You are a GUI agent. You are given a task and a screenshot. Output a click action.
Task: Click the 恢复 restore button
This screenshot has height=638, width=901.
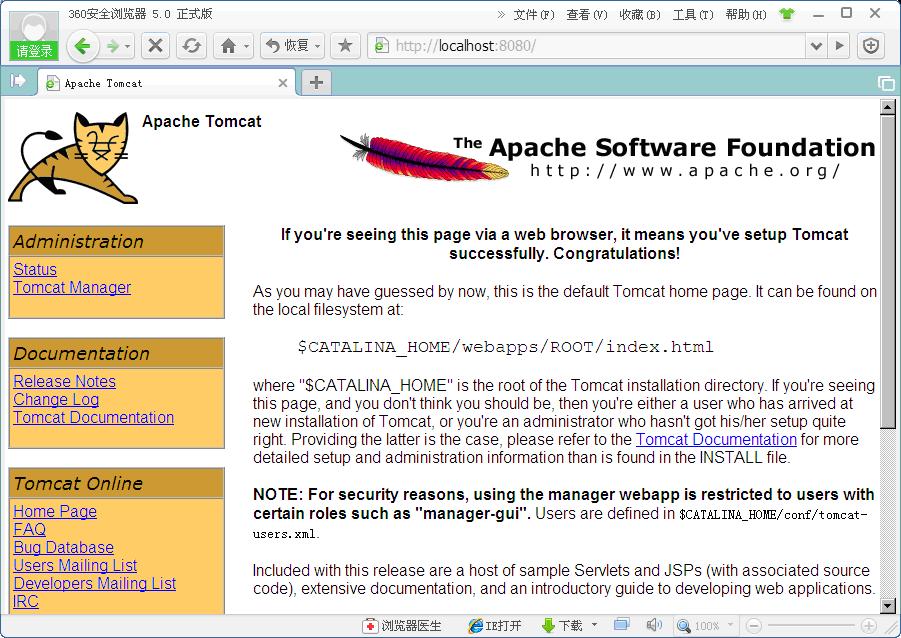(287, 45)
